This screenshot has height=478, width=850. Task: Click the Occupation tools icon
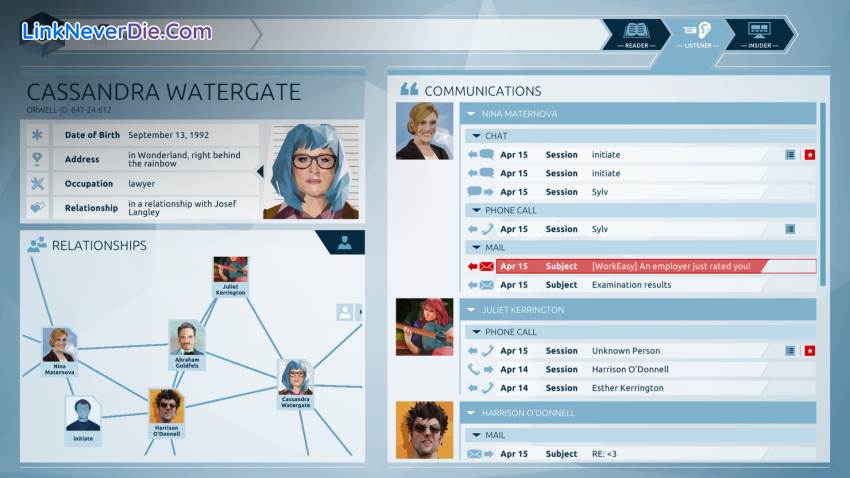[x=37, y=184]
